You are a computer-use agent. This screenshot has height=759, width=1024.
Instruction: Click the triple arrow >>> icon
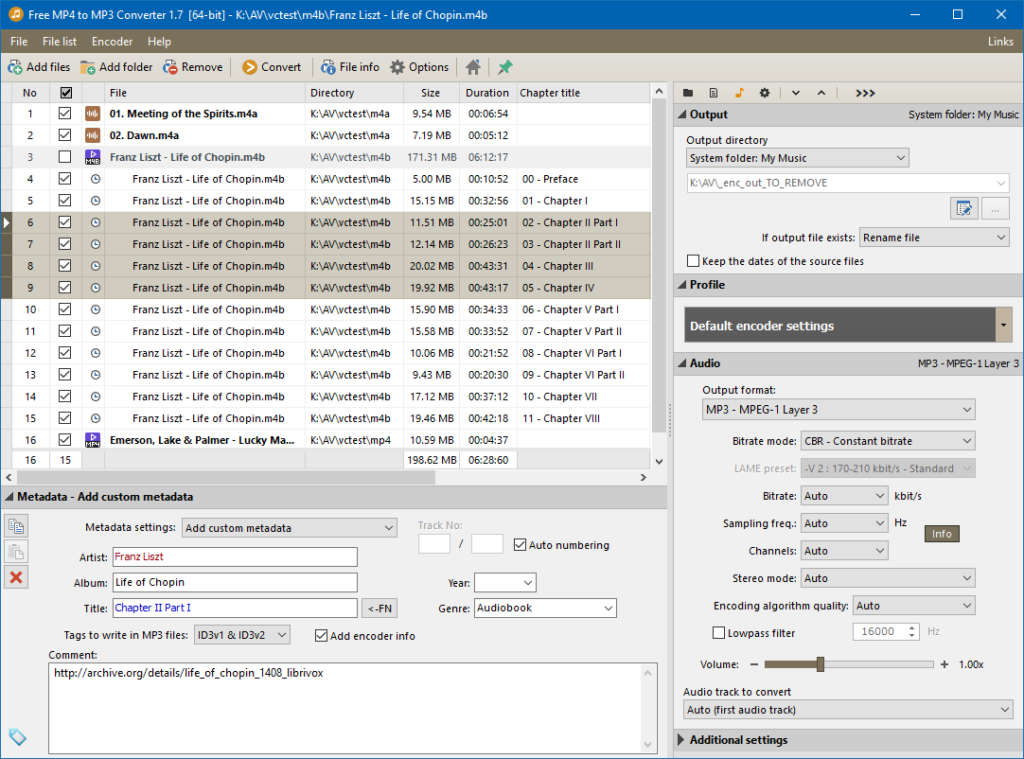tap(865, 93)
